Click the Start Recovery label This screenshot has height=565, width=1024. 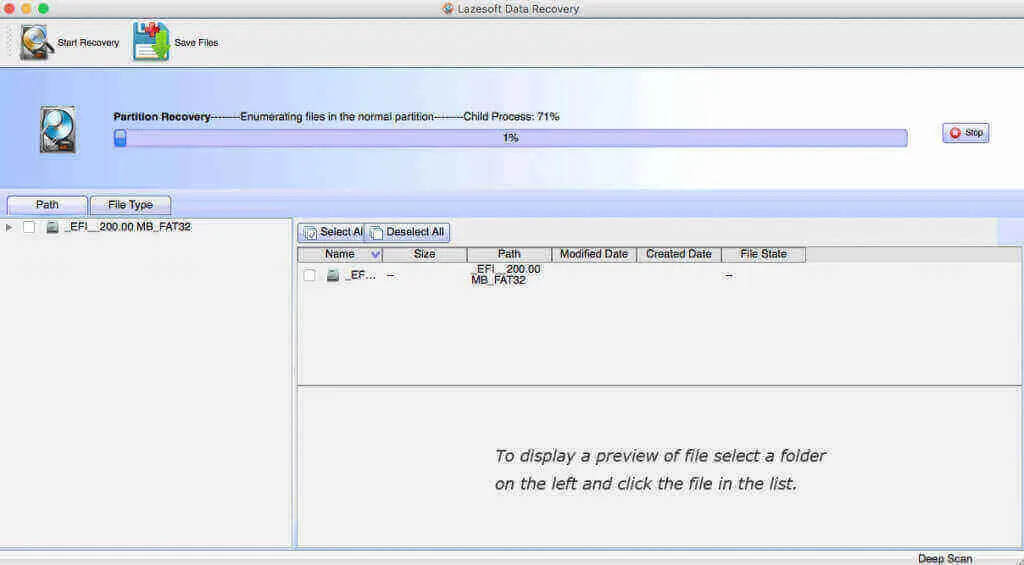[x=88, y=42]
